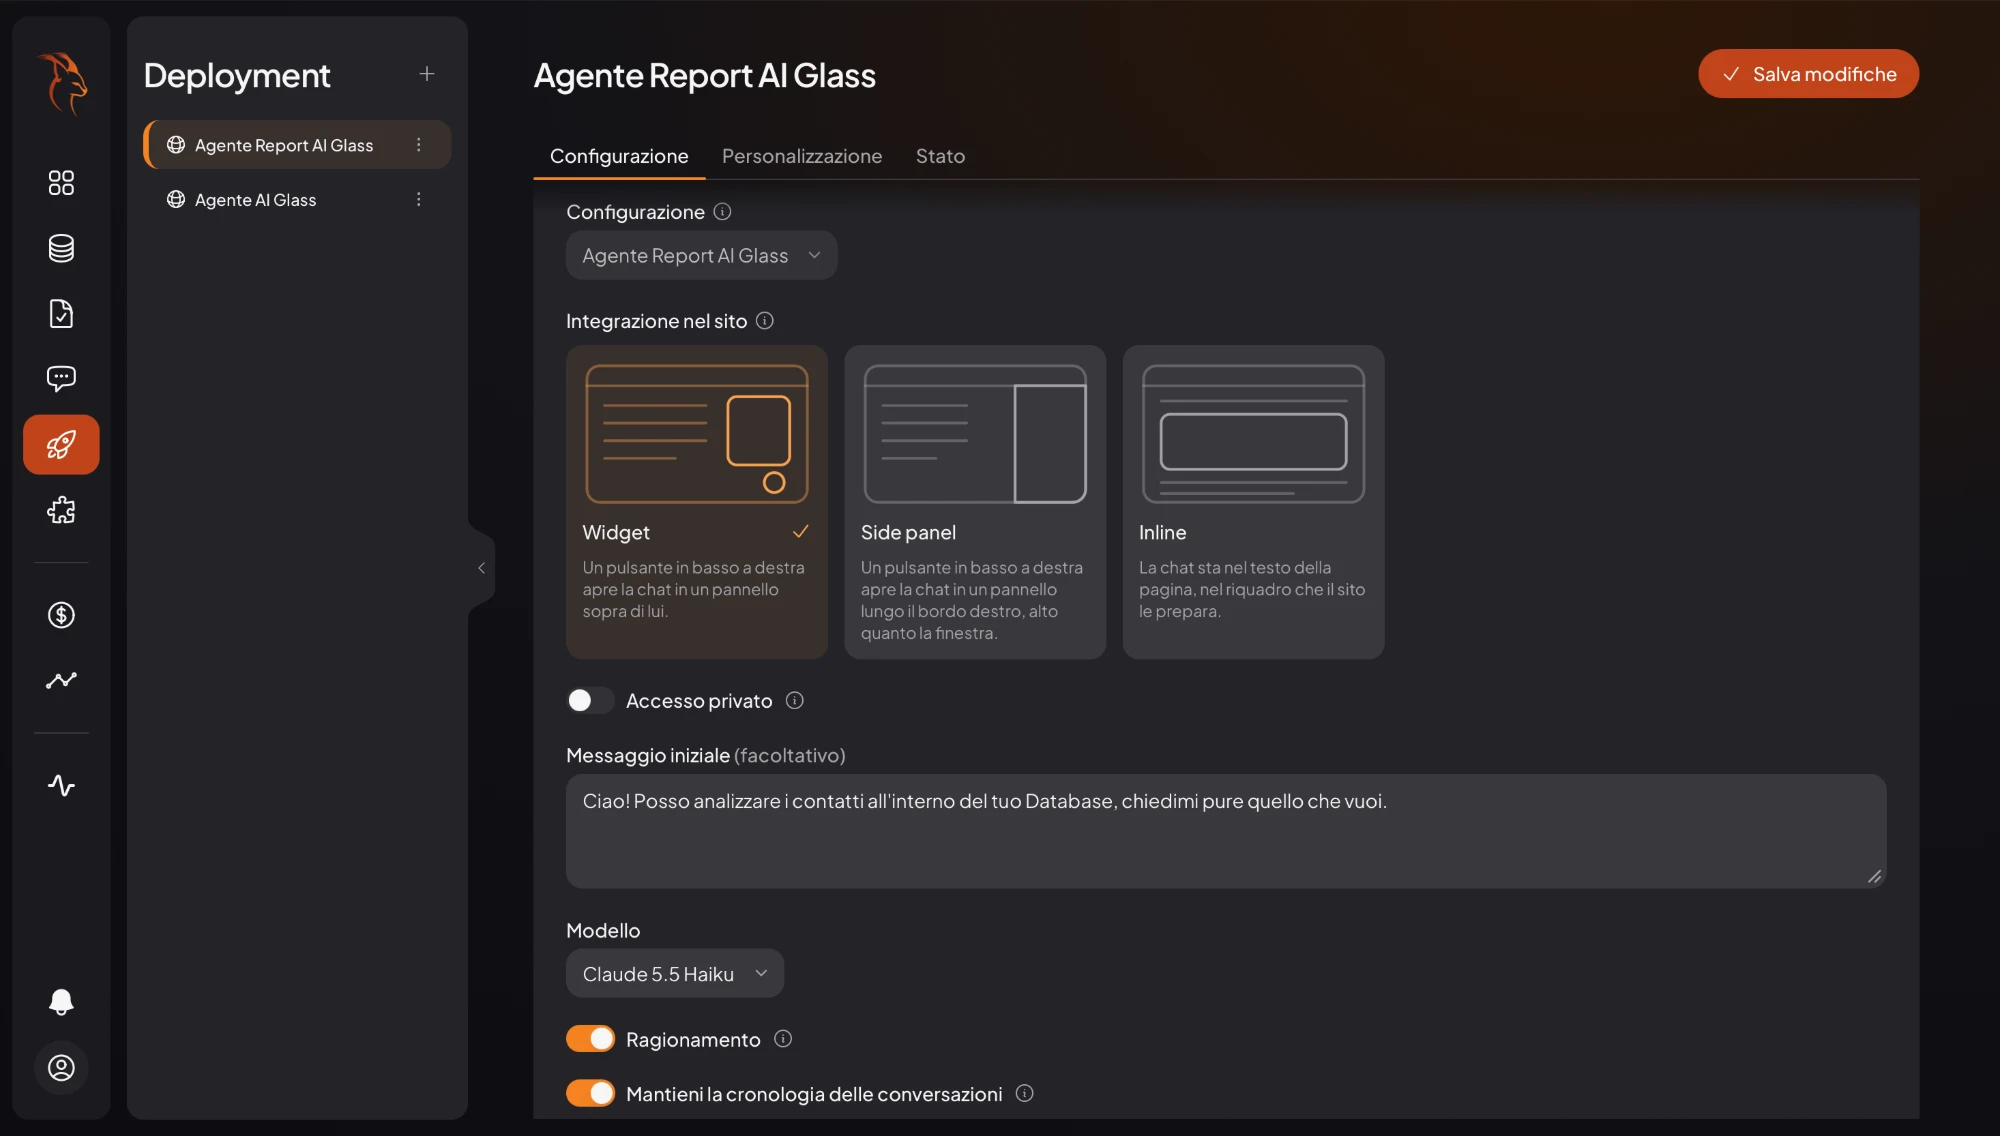Click info icon next to Mantieni la cronologia
The height and width of the screenshot is (1136, 2000).
[1024, 1093]
